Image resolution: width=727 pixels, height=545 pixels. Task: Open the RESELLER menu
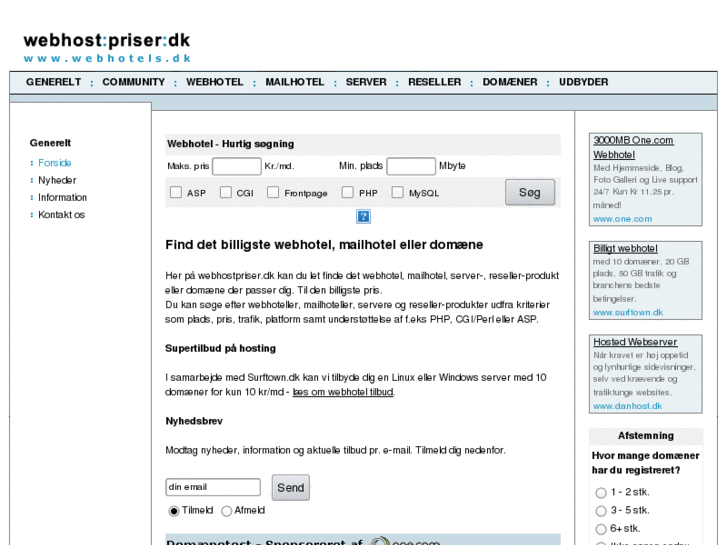434,82
